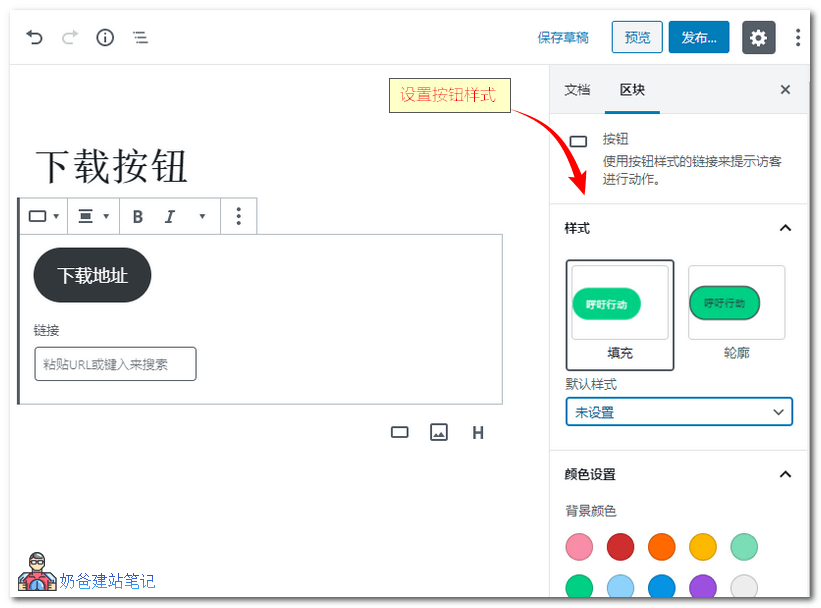The width and height of the screenshot is (821, 608).
Task: Select the red background color swatch
Action: (x=620, y=547)
